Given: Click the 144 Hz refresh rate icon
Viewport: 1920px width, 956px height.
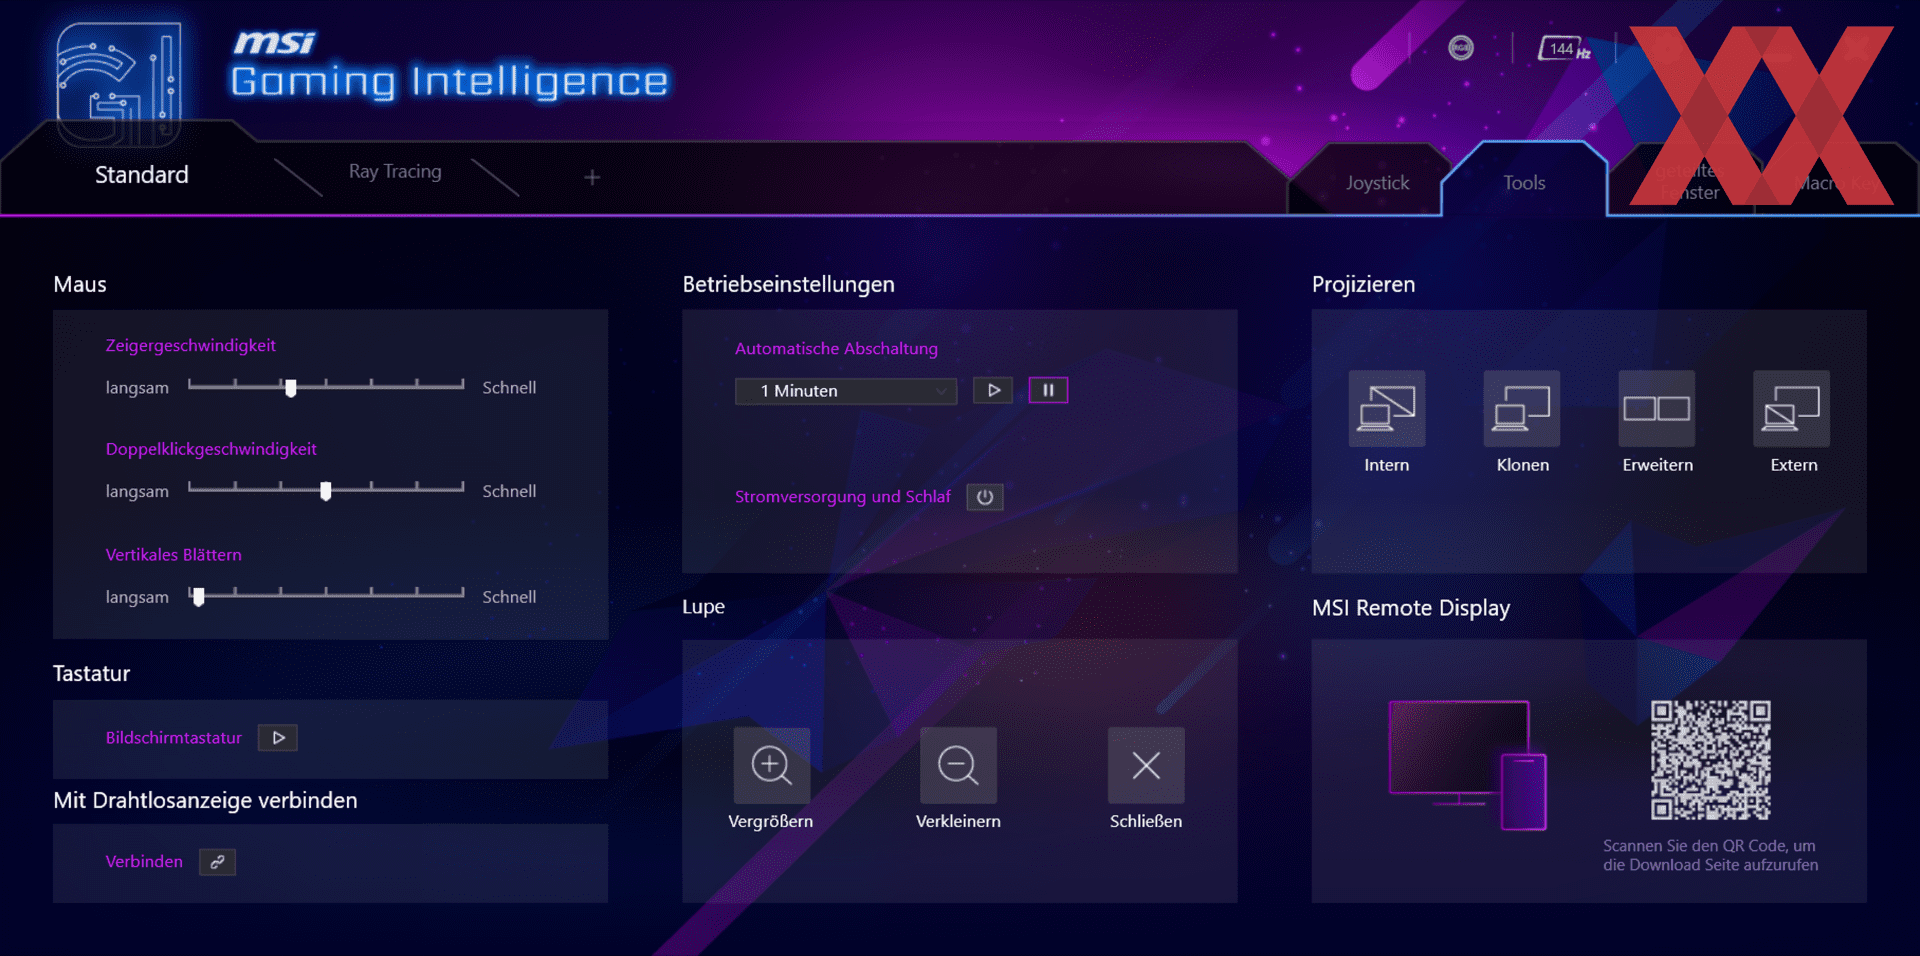Looking at the screenshot, I should tap(1565, 49).
